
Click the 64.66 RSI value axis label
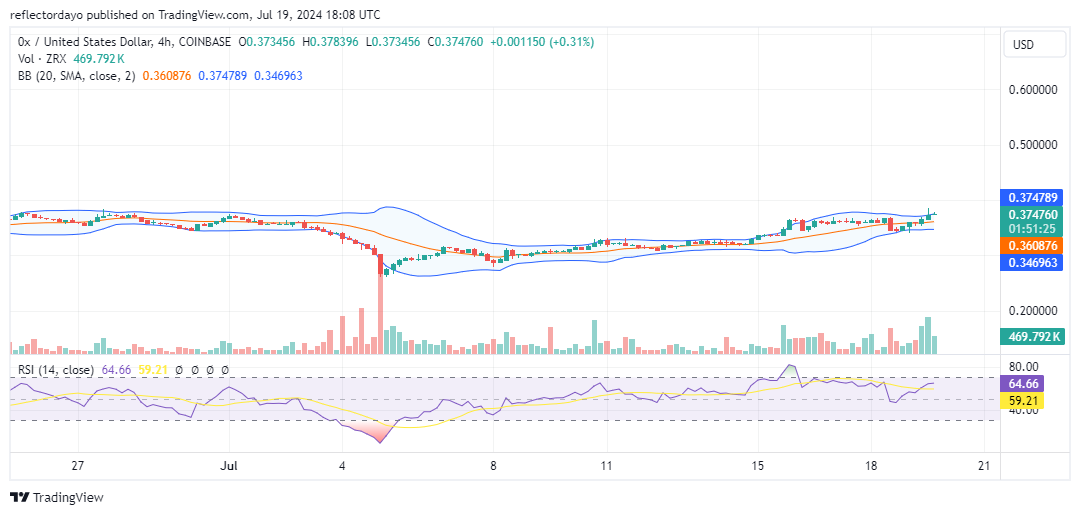pyautogui.click(x=1022, y=383)
